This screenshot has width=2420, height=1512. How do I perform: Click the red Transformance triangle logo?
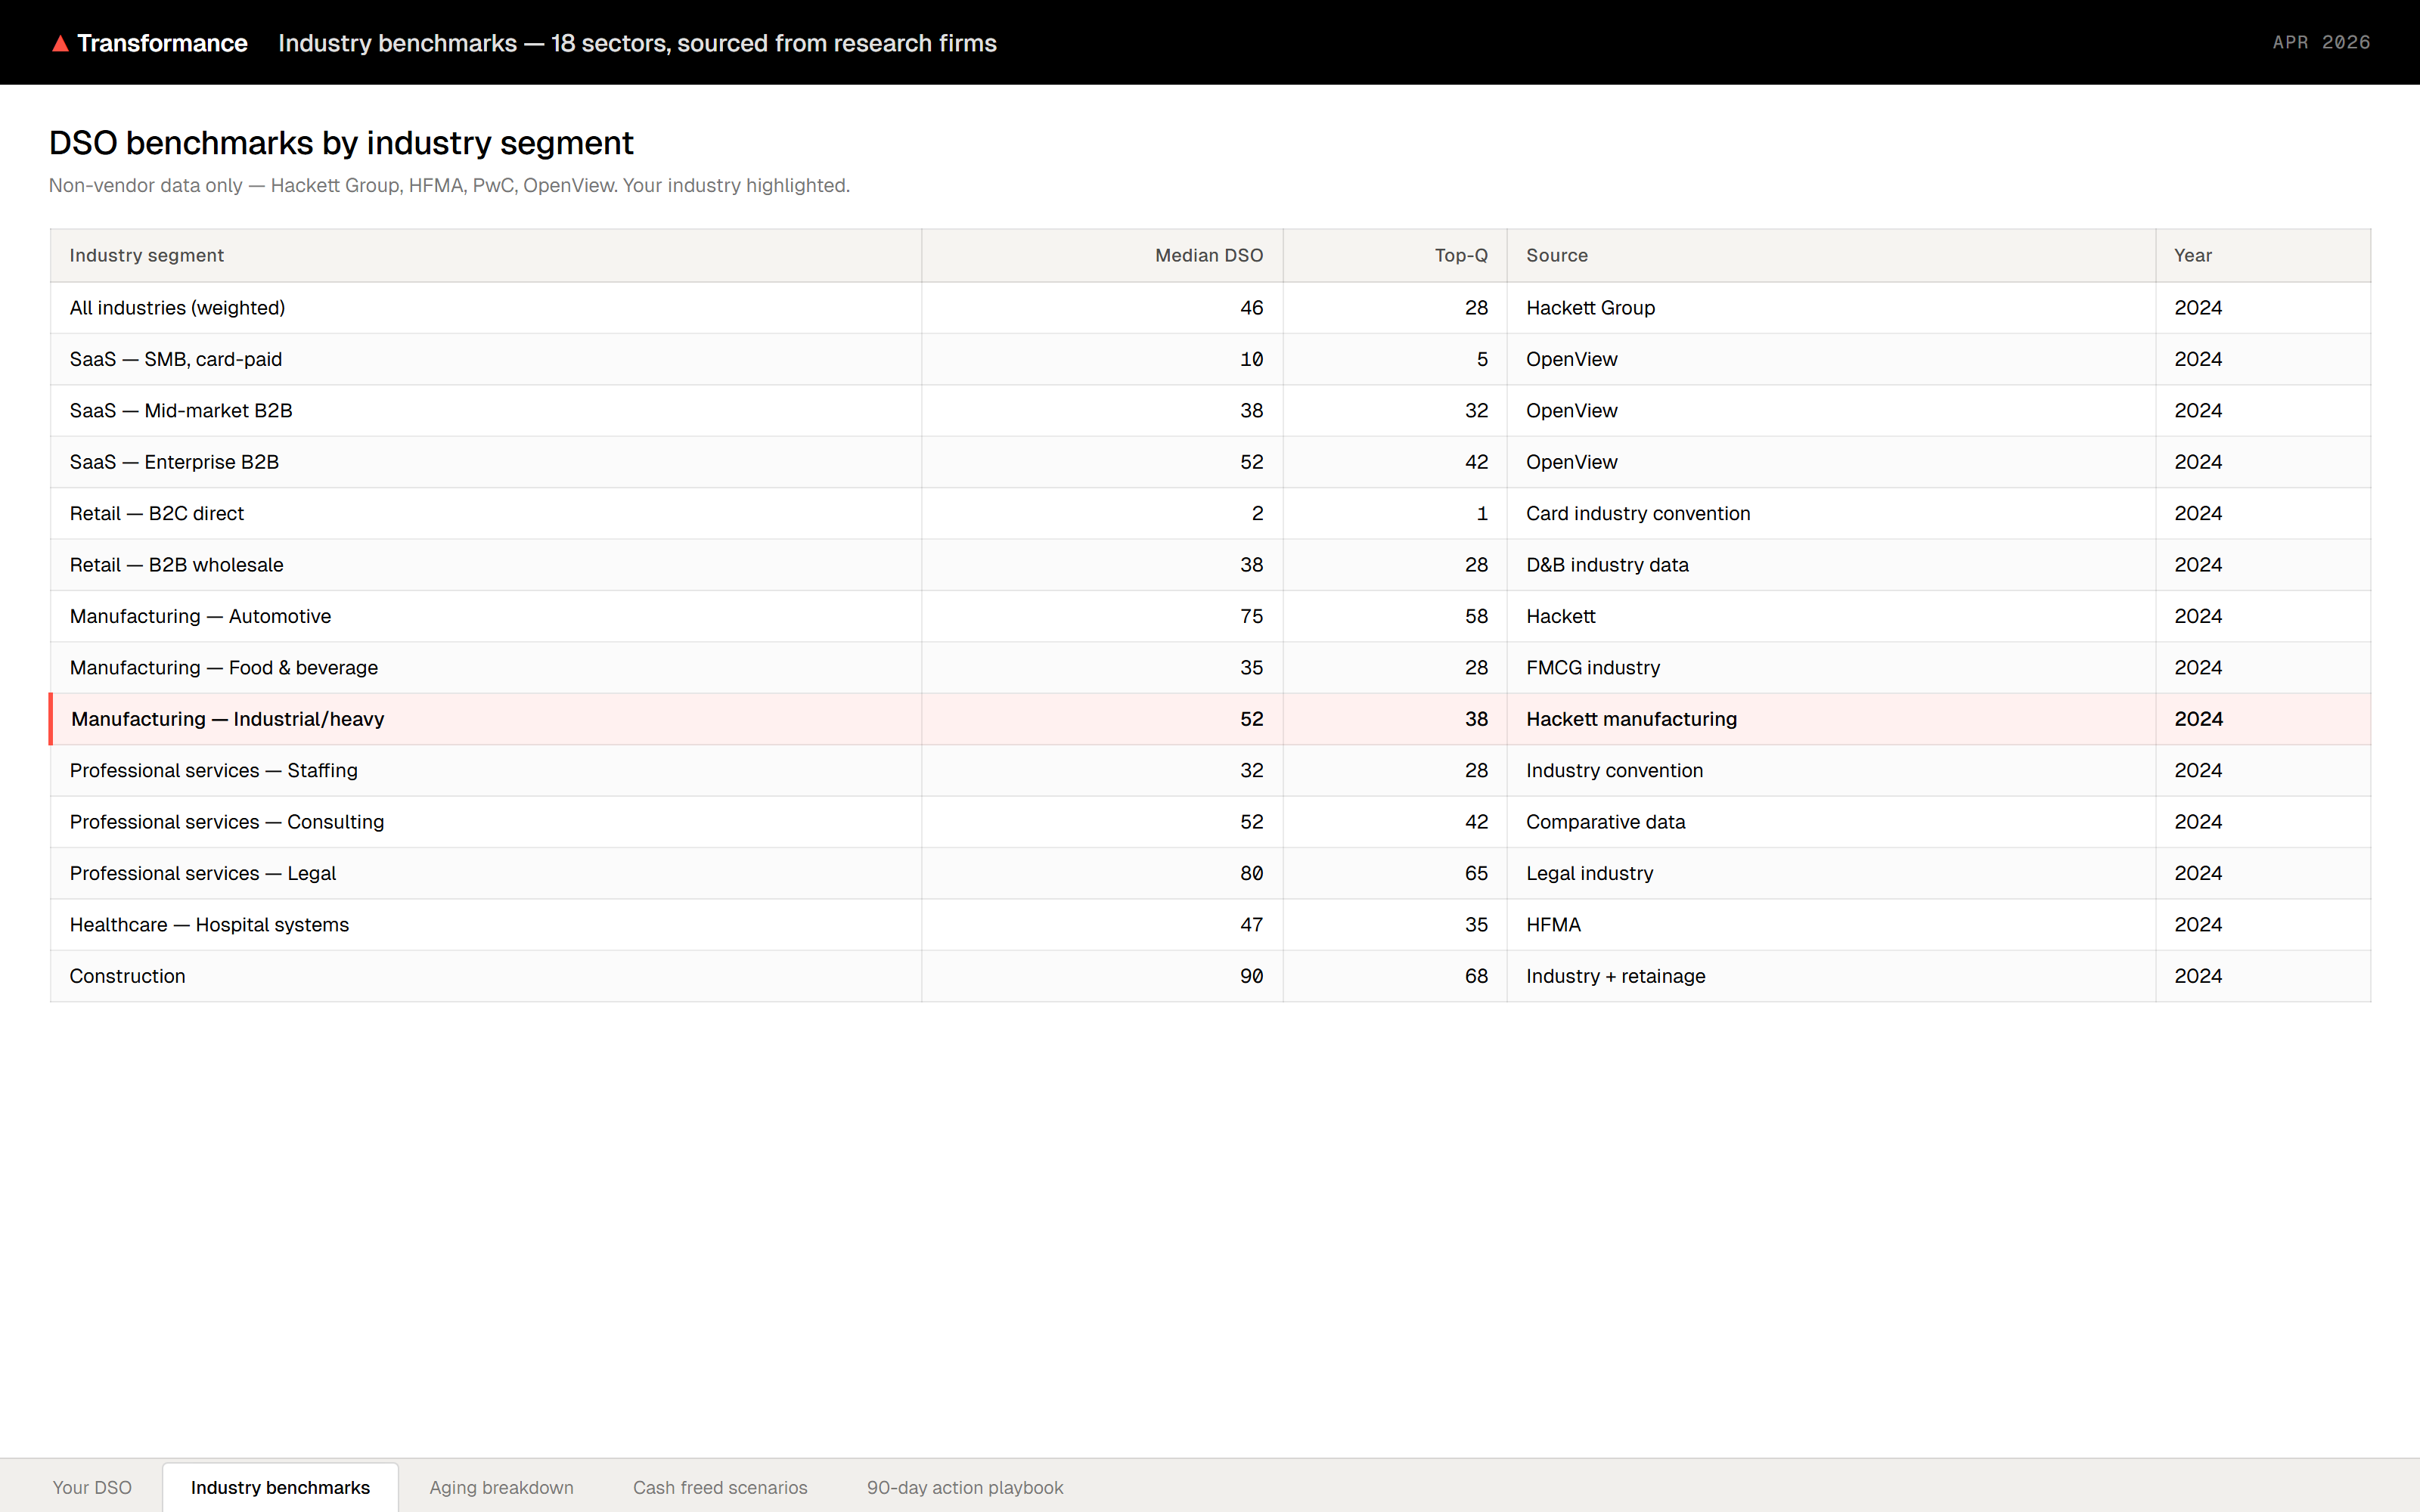(61, 42)
